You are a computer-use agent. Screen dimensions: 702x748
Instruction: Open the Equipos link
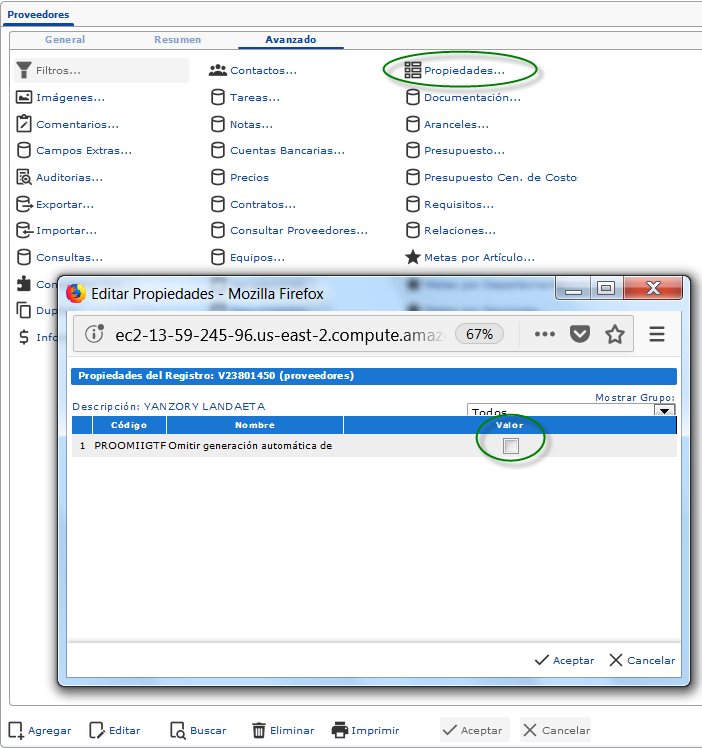[257, 258]
